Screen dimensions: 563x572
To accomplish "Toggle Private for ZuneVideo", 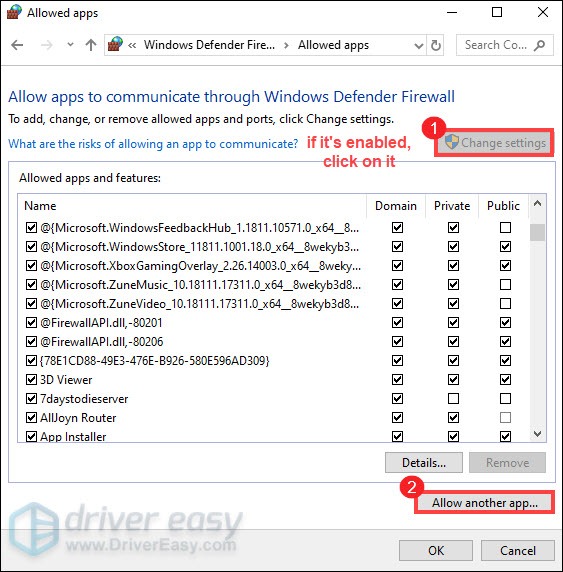I will click(x=454, y=304).
